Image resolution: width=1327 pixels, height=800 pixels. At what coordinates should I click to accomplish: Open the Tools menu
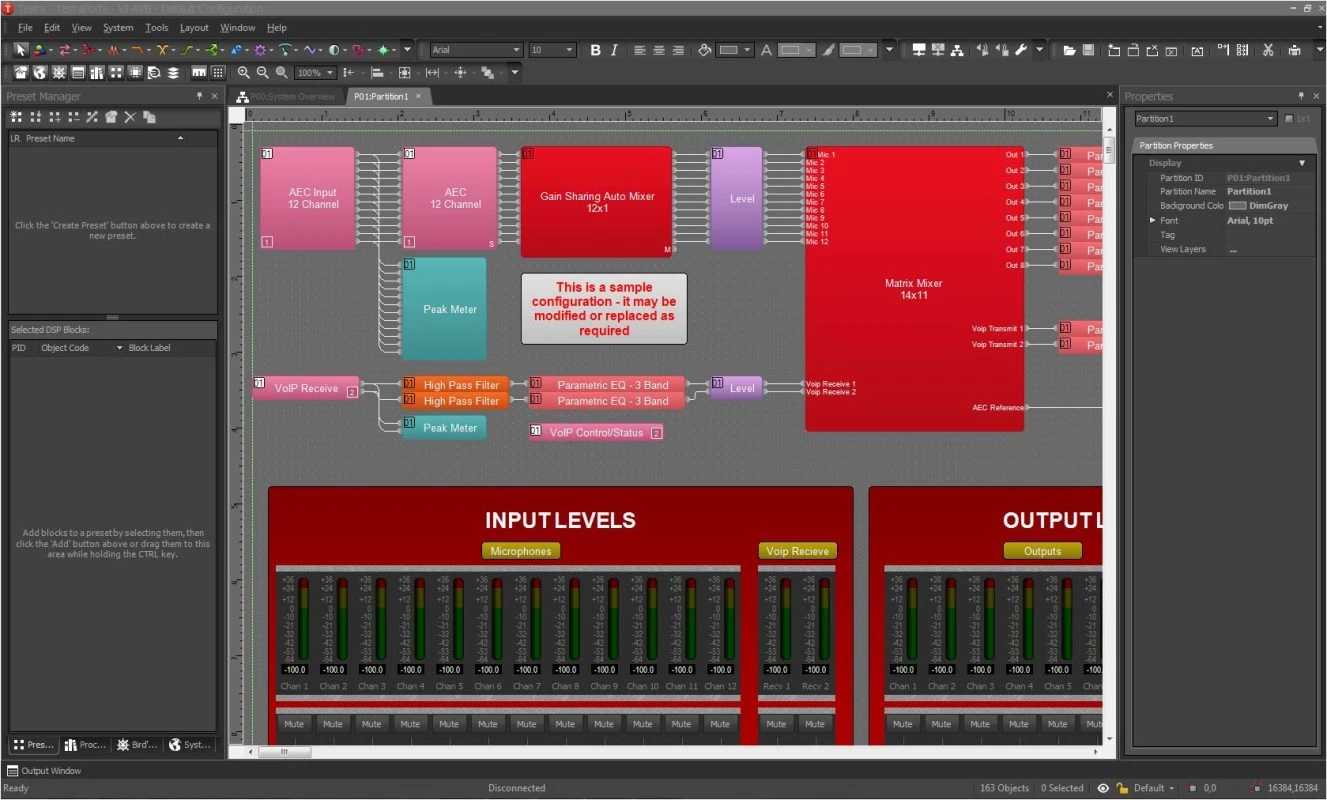(x=157, y=28)
